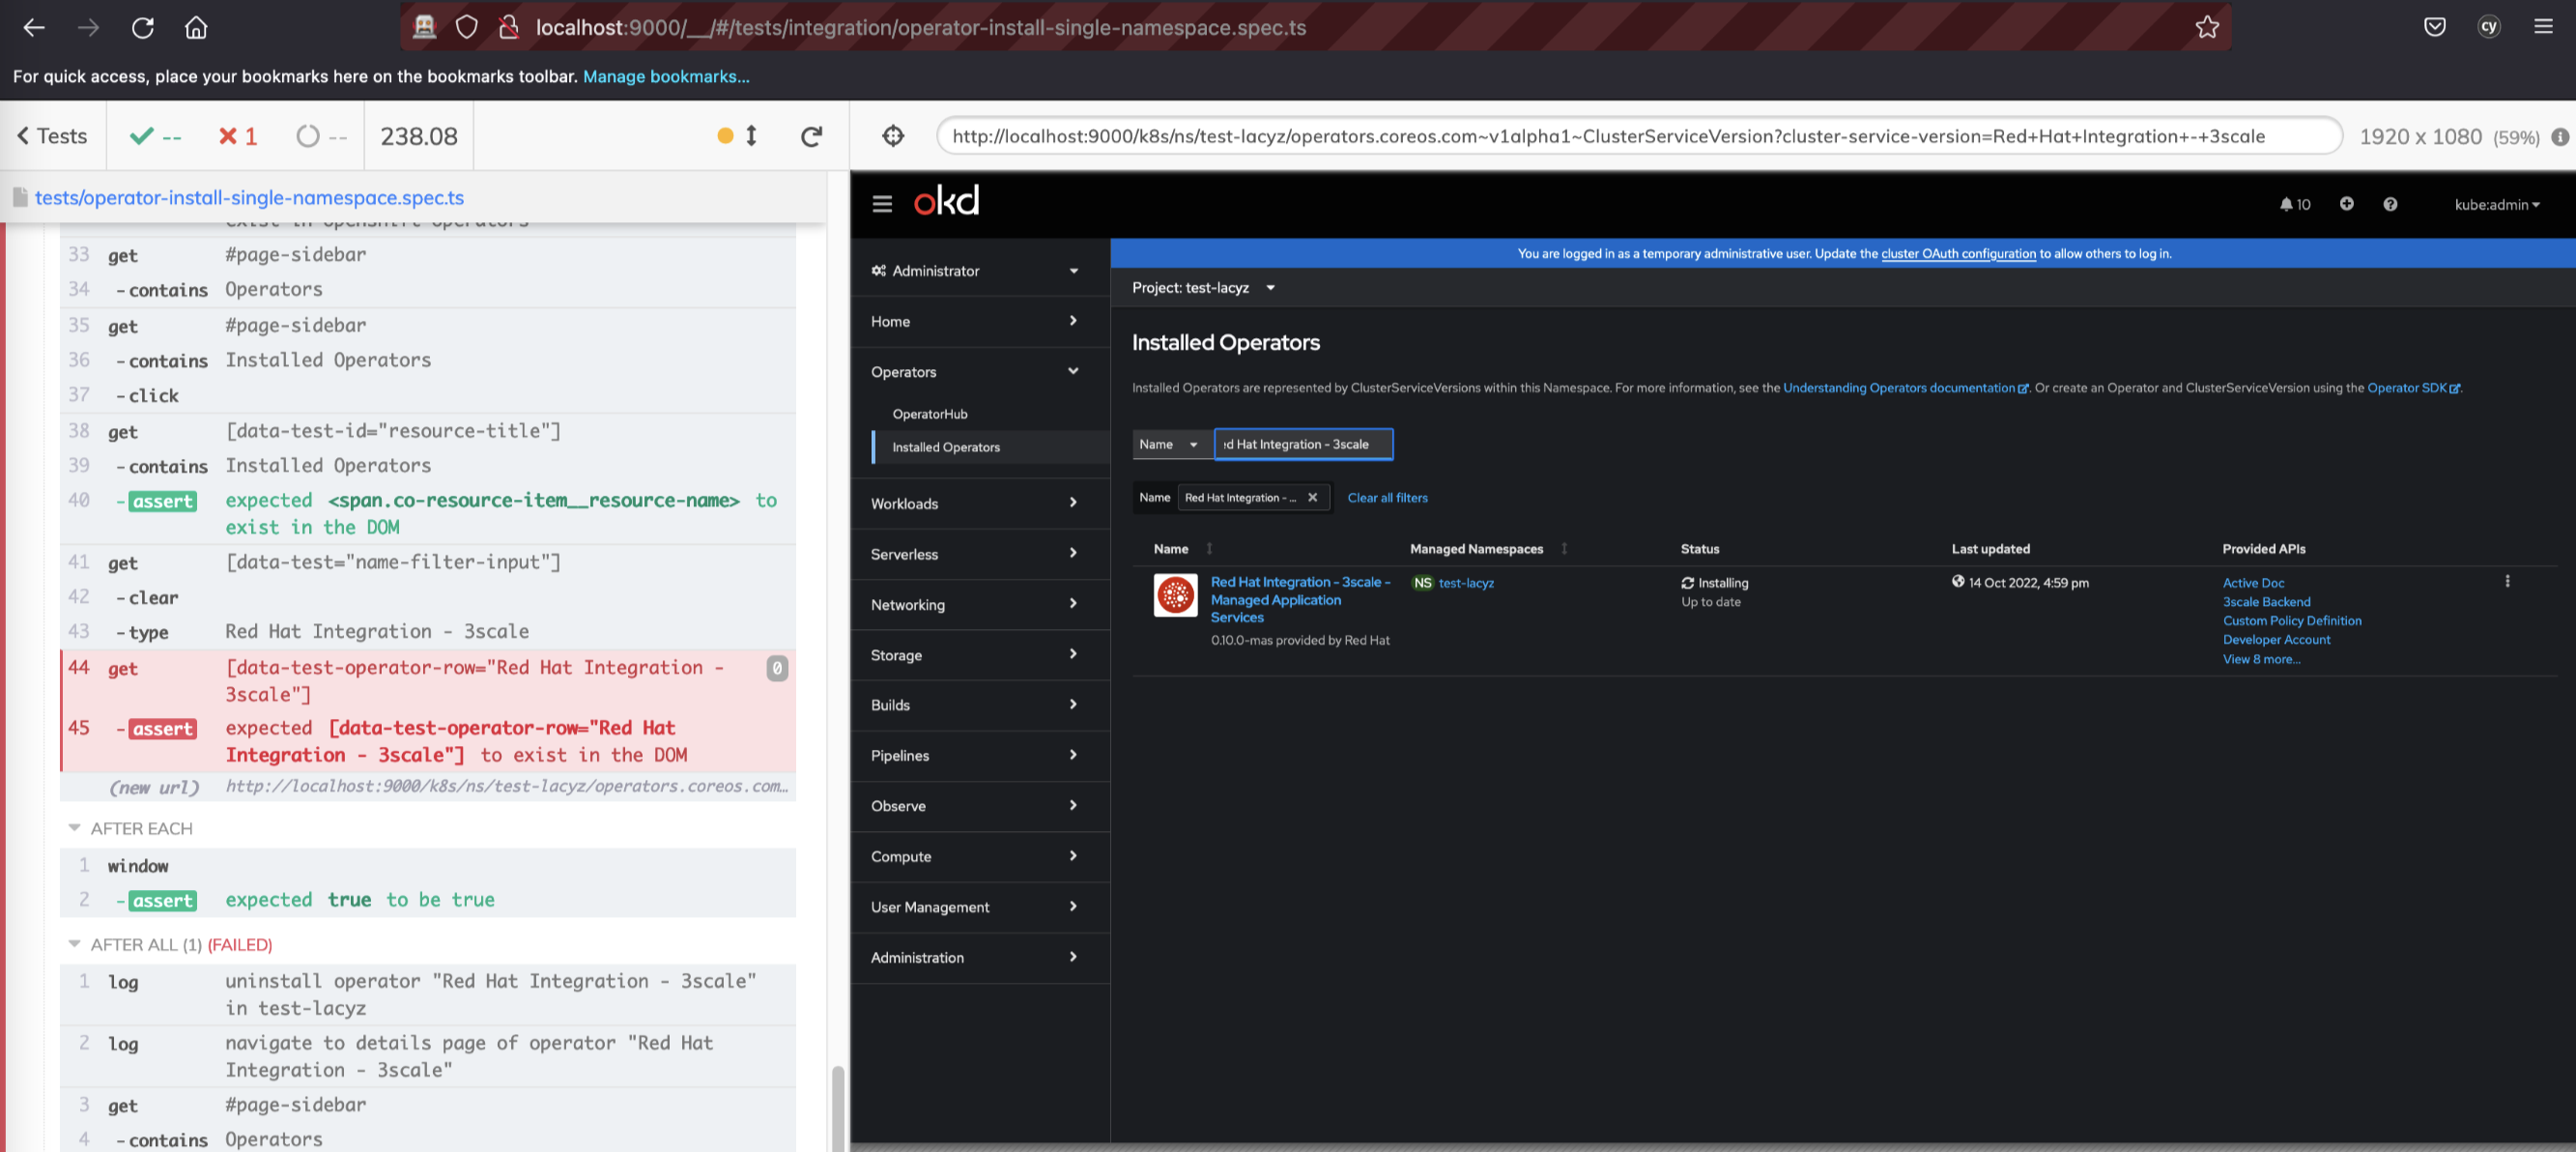Image resolution: width=2576 pixels, height=1152 pixels.
Task: Rerun tests with the reload icon
Action: pyautogui.click(x=811, y=136)
